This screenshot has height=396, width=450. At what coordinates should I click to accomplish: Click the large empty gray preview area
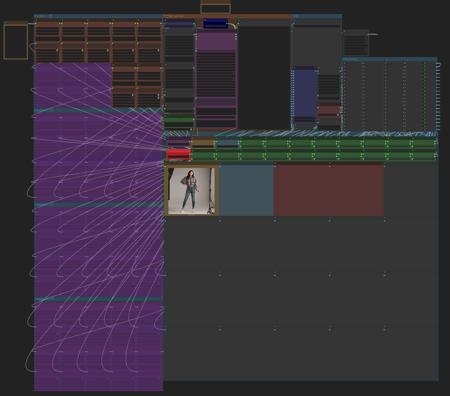[302, 298]
